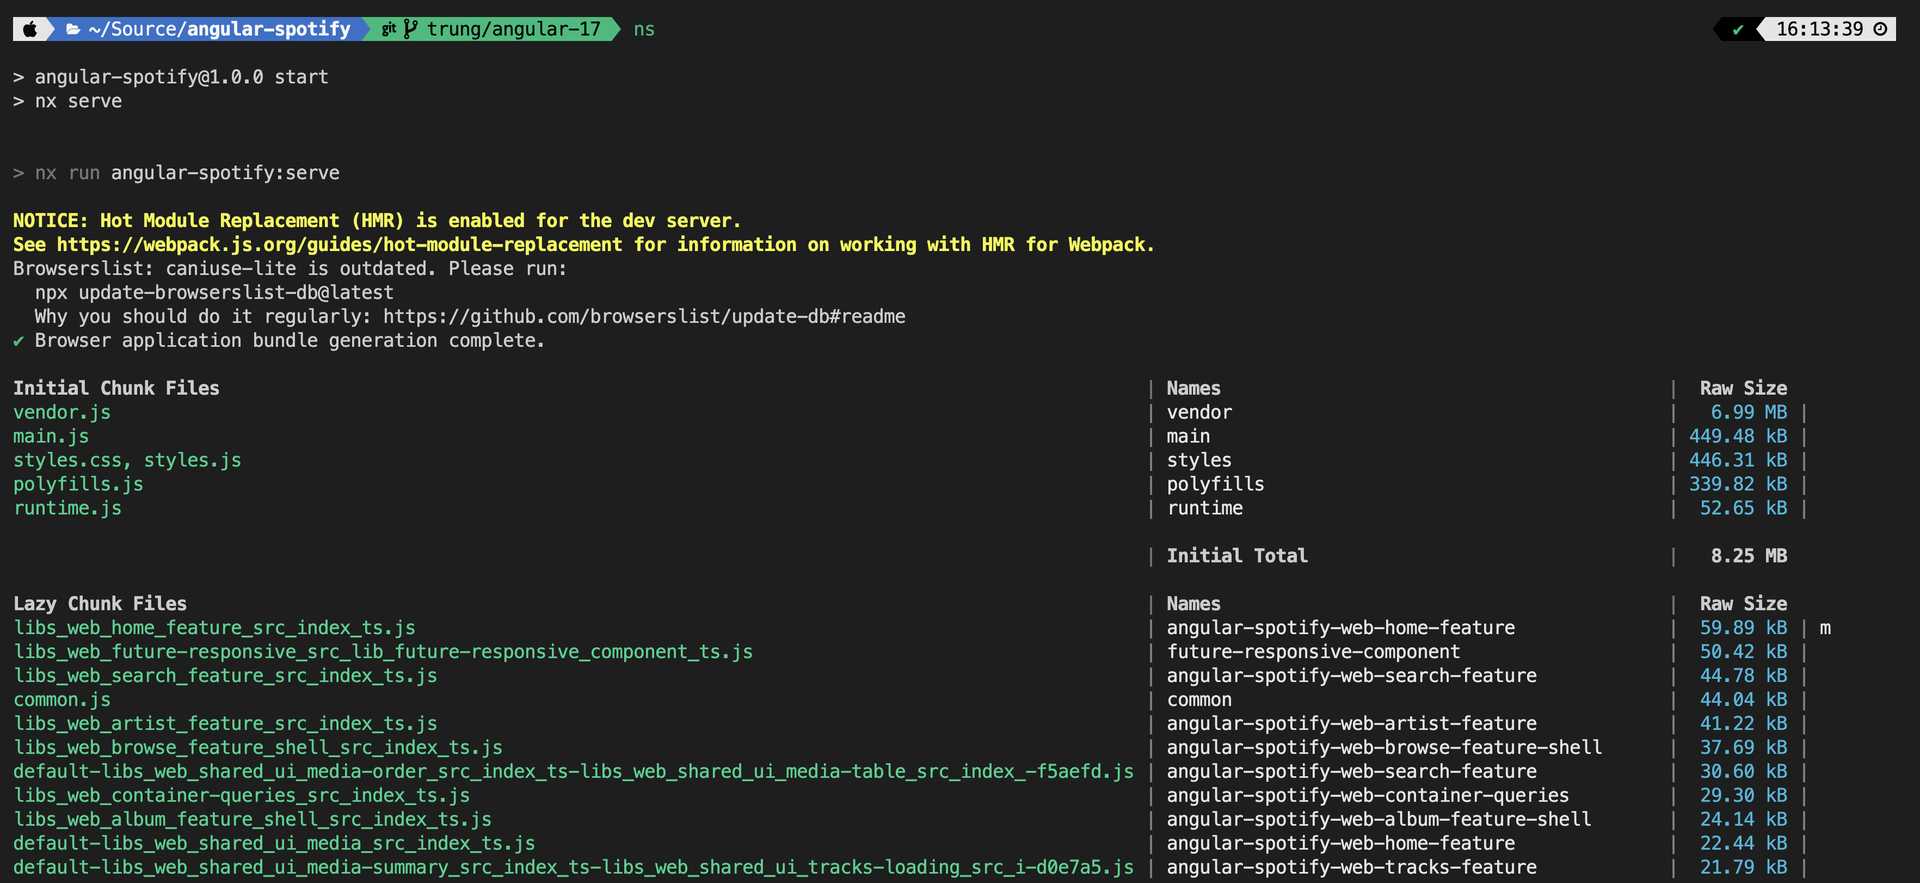1920x883 pixels.
Task: Click the 8.25 MB total value
Action: coord(1749,556)
